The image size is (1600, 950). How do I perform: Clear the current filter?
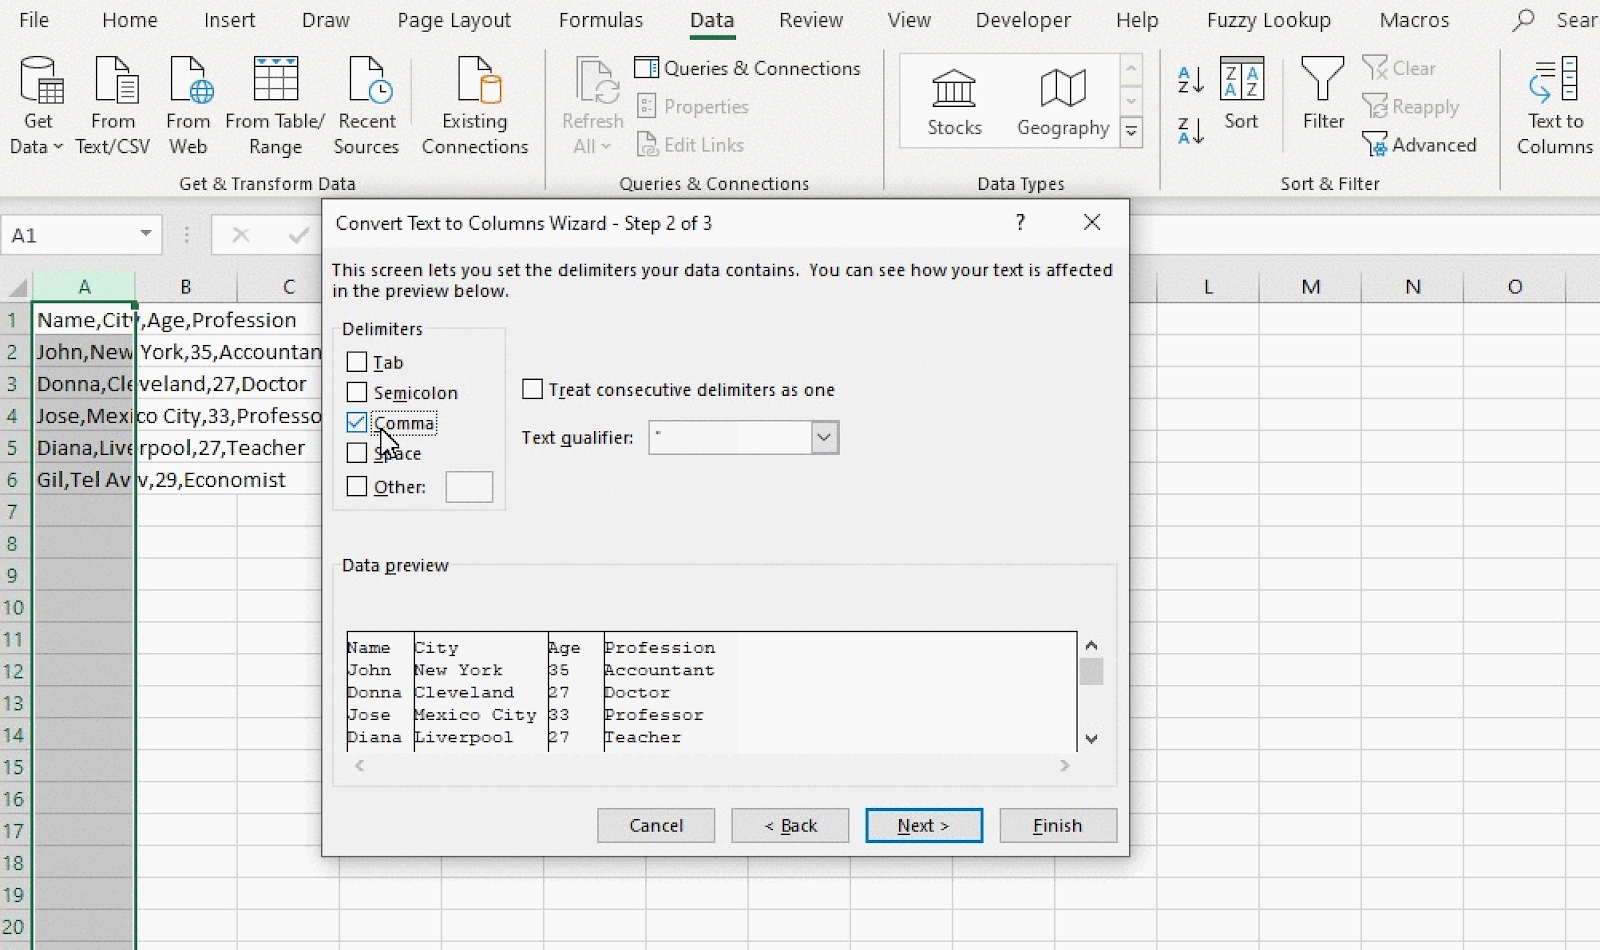point(1399,68)
